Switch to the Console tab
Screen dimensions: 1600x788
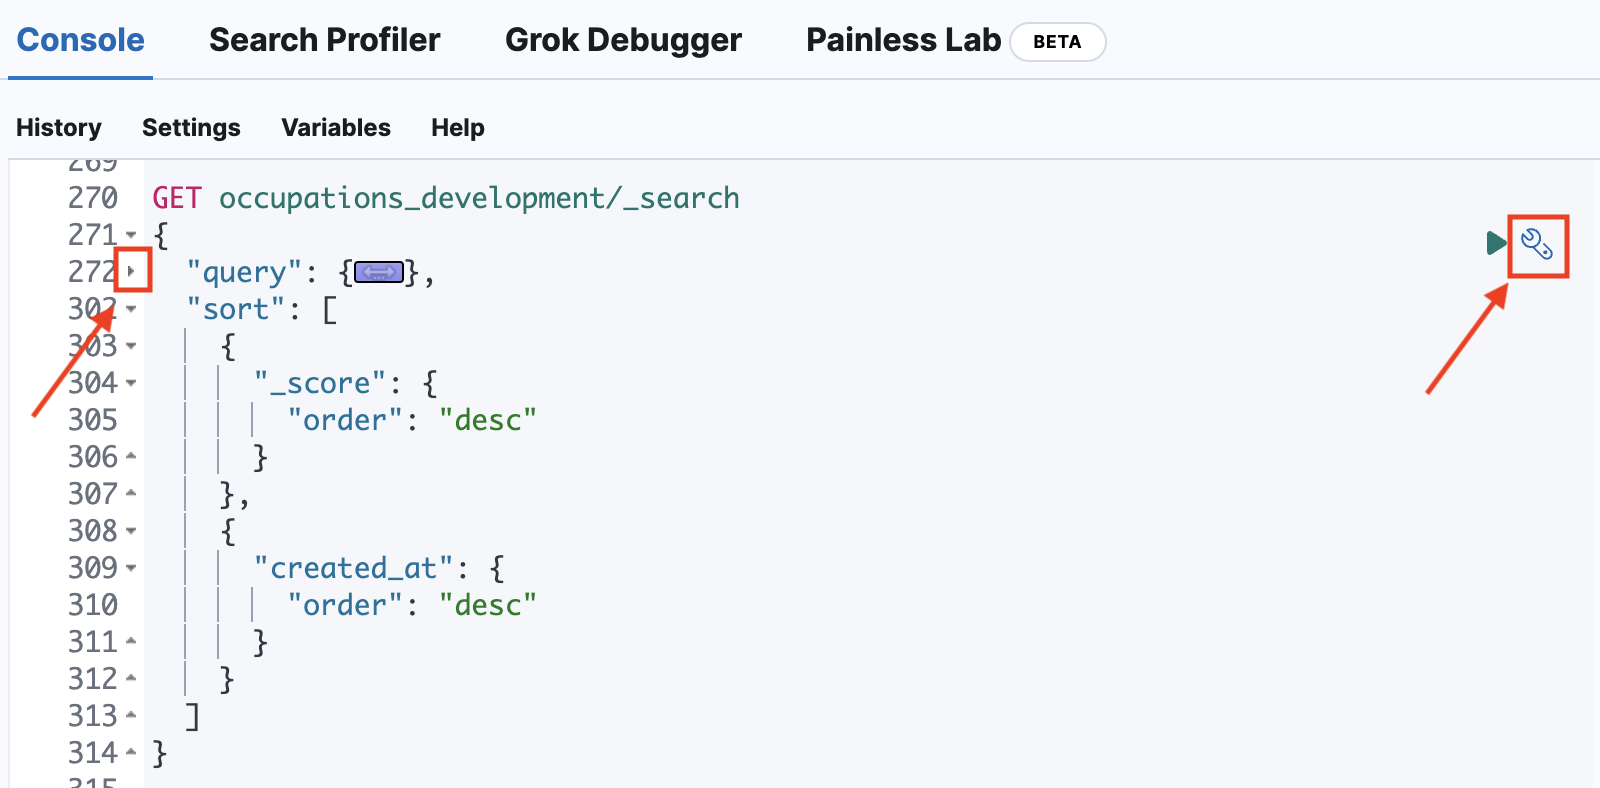pyautogui.click(x=81, y=40)
